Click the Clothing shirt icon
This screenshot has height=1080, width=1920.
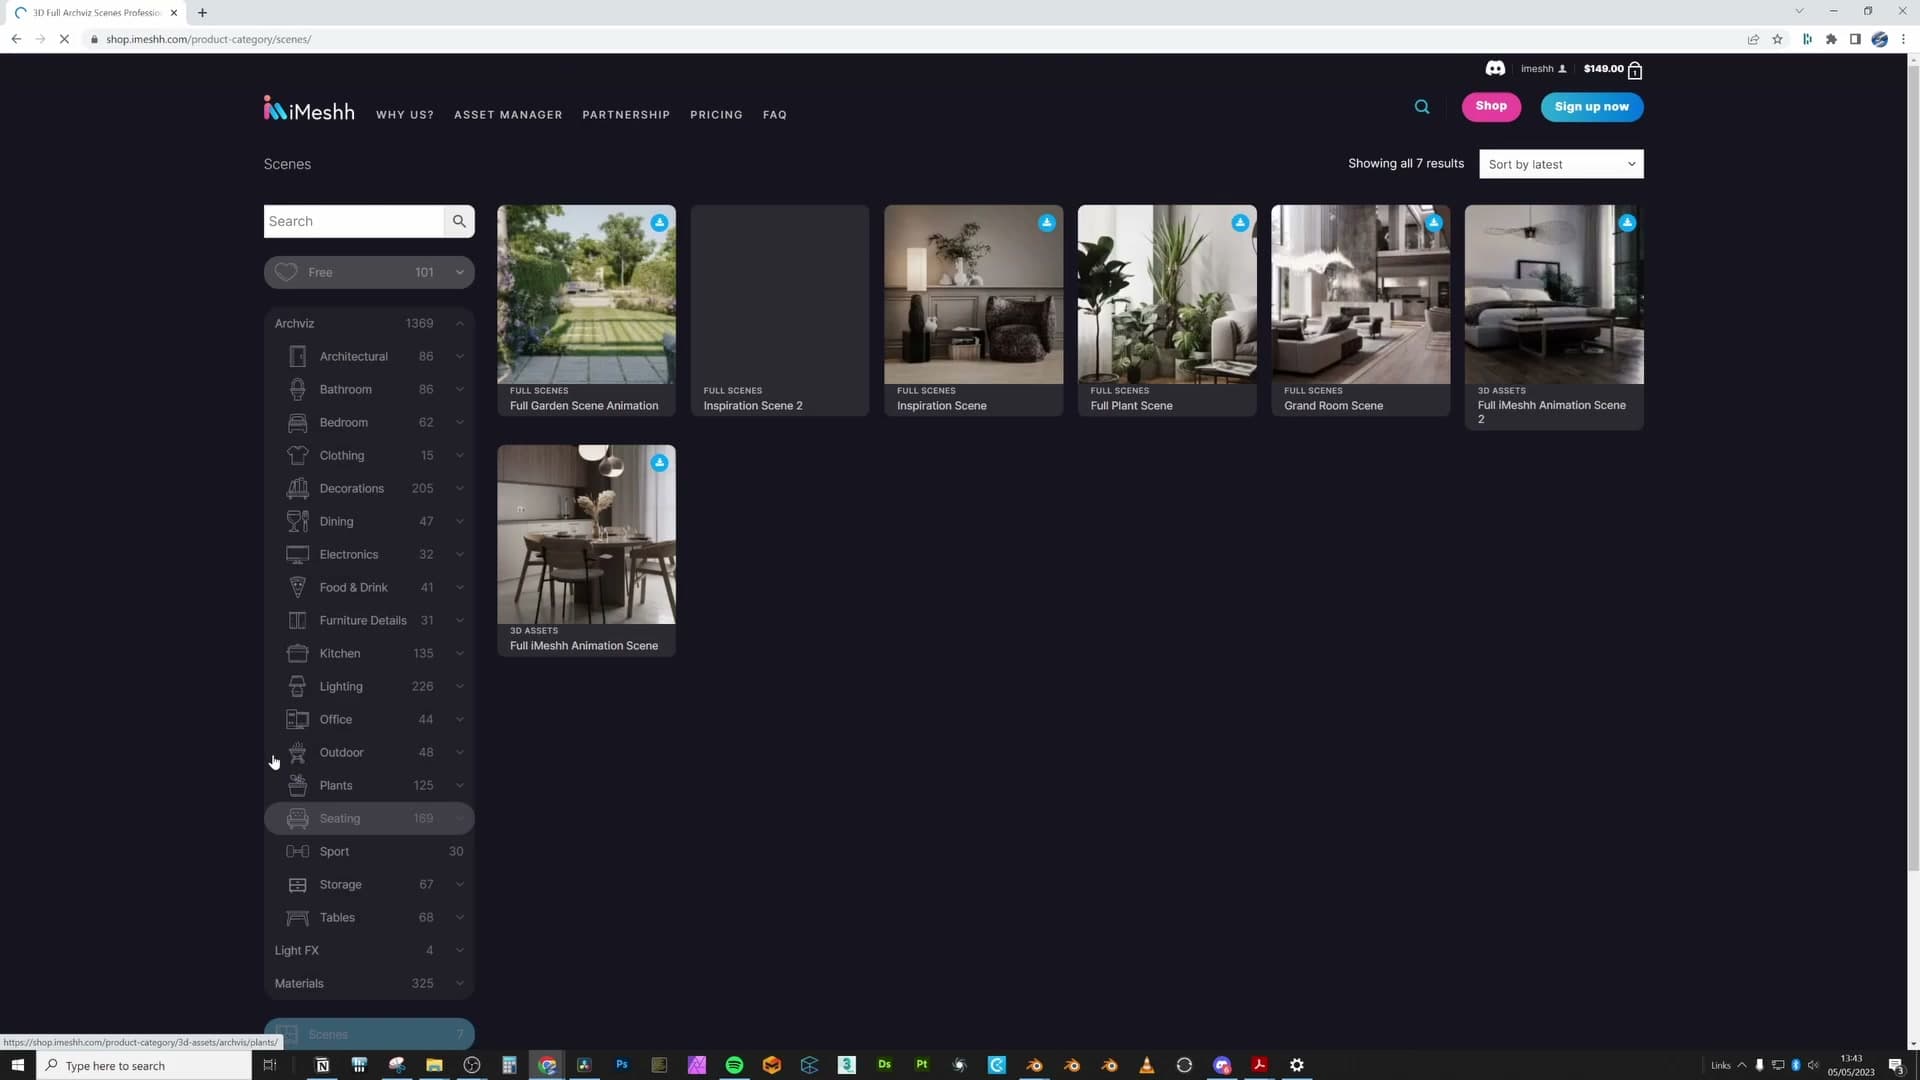297,455
